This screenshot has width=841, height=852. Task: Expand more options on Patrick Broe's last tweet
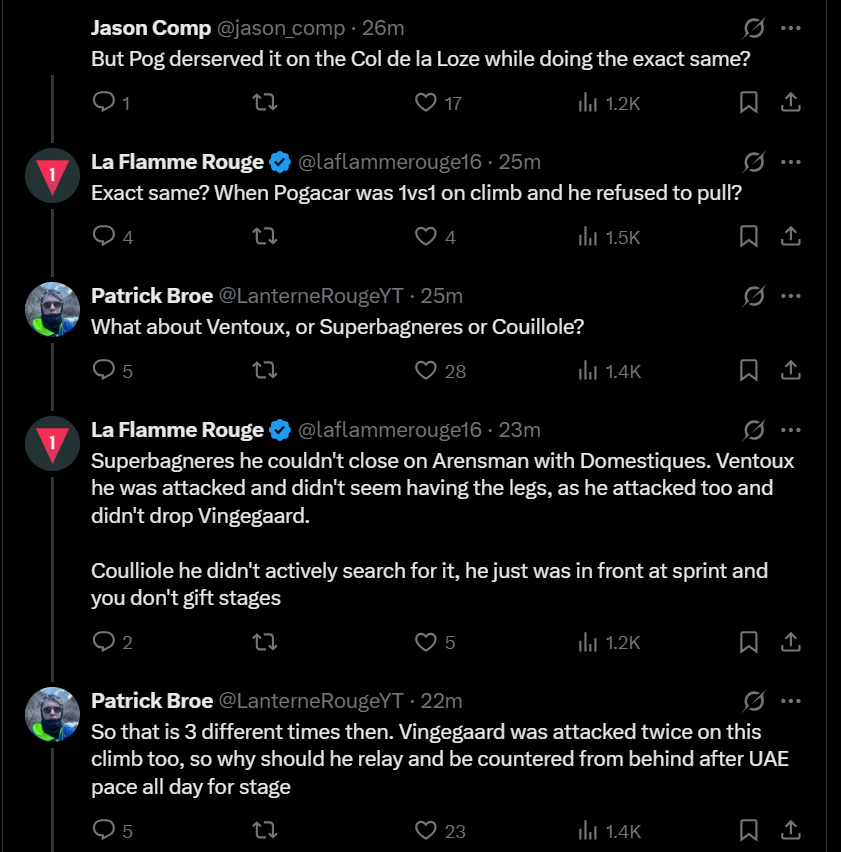pos(791,700)
